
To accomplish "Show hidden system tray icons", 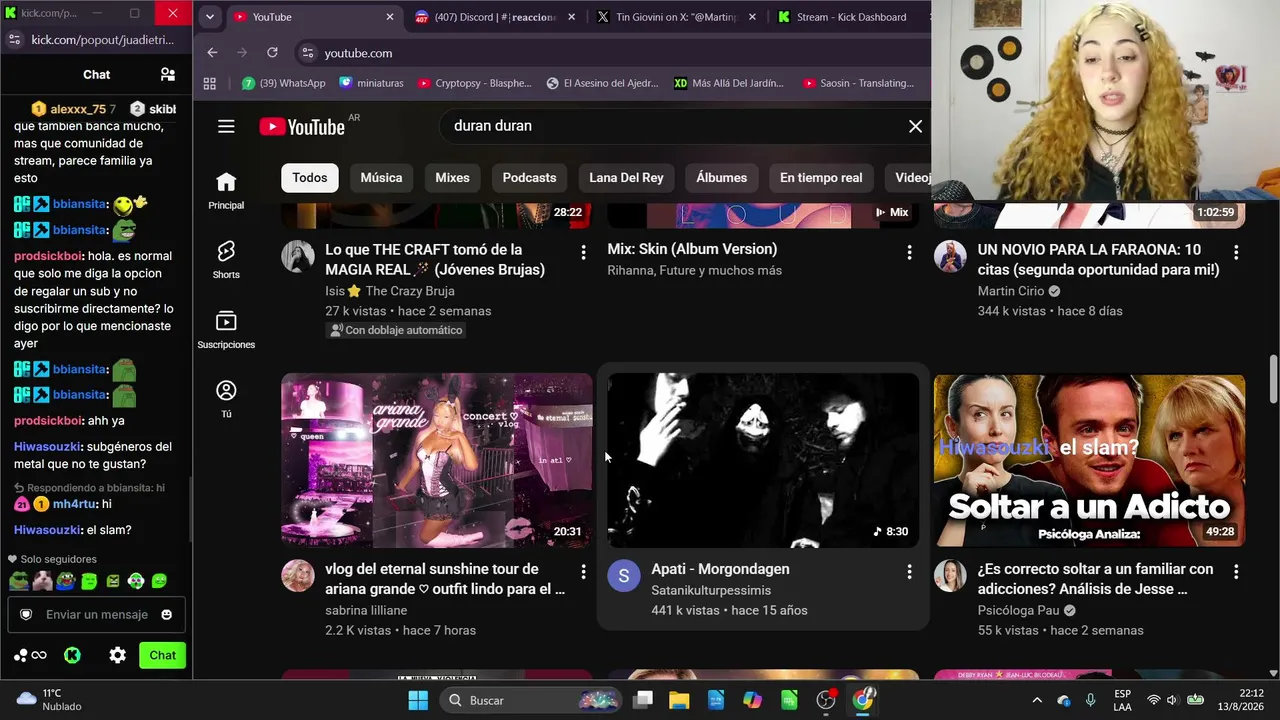I will (1037, 700).
